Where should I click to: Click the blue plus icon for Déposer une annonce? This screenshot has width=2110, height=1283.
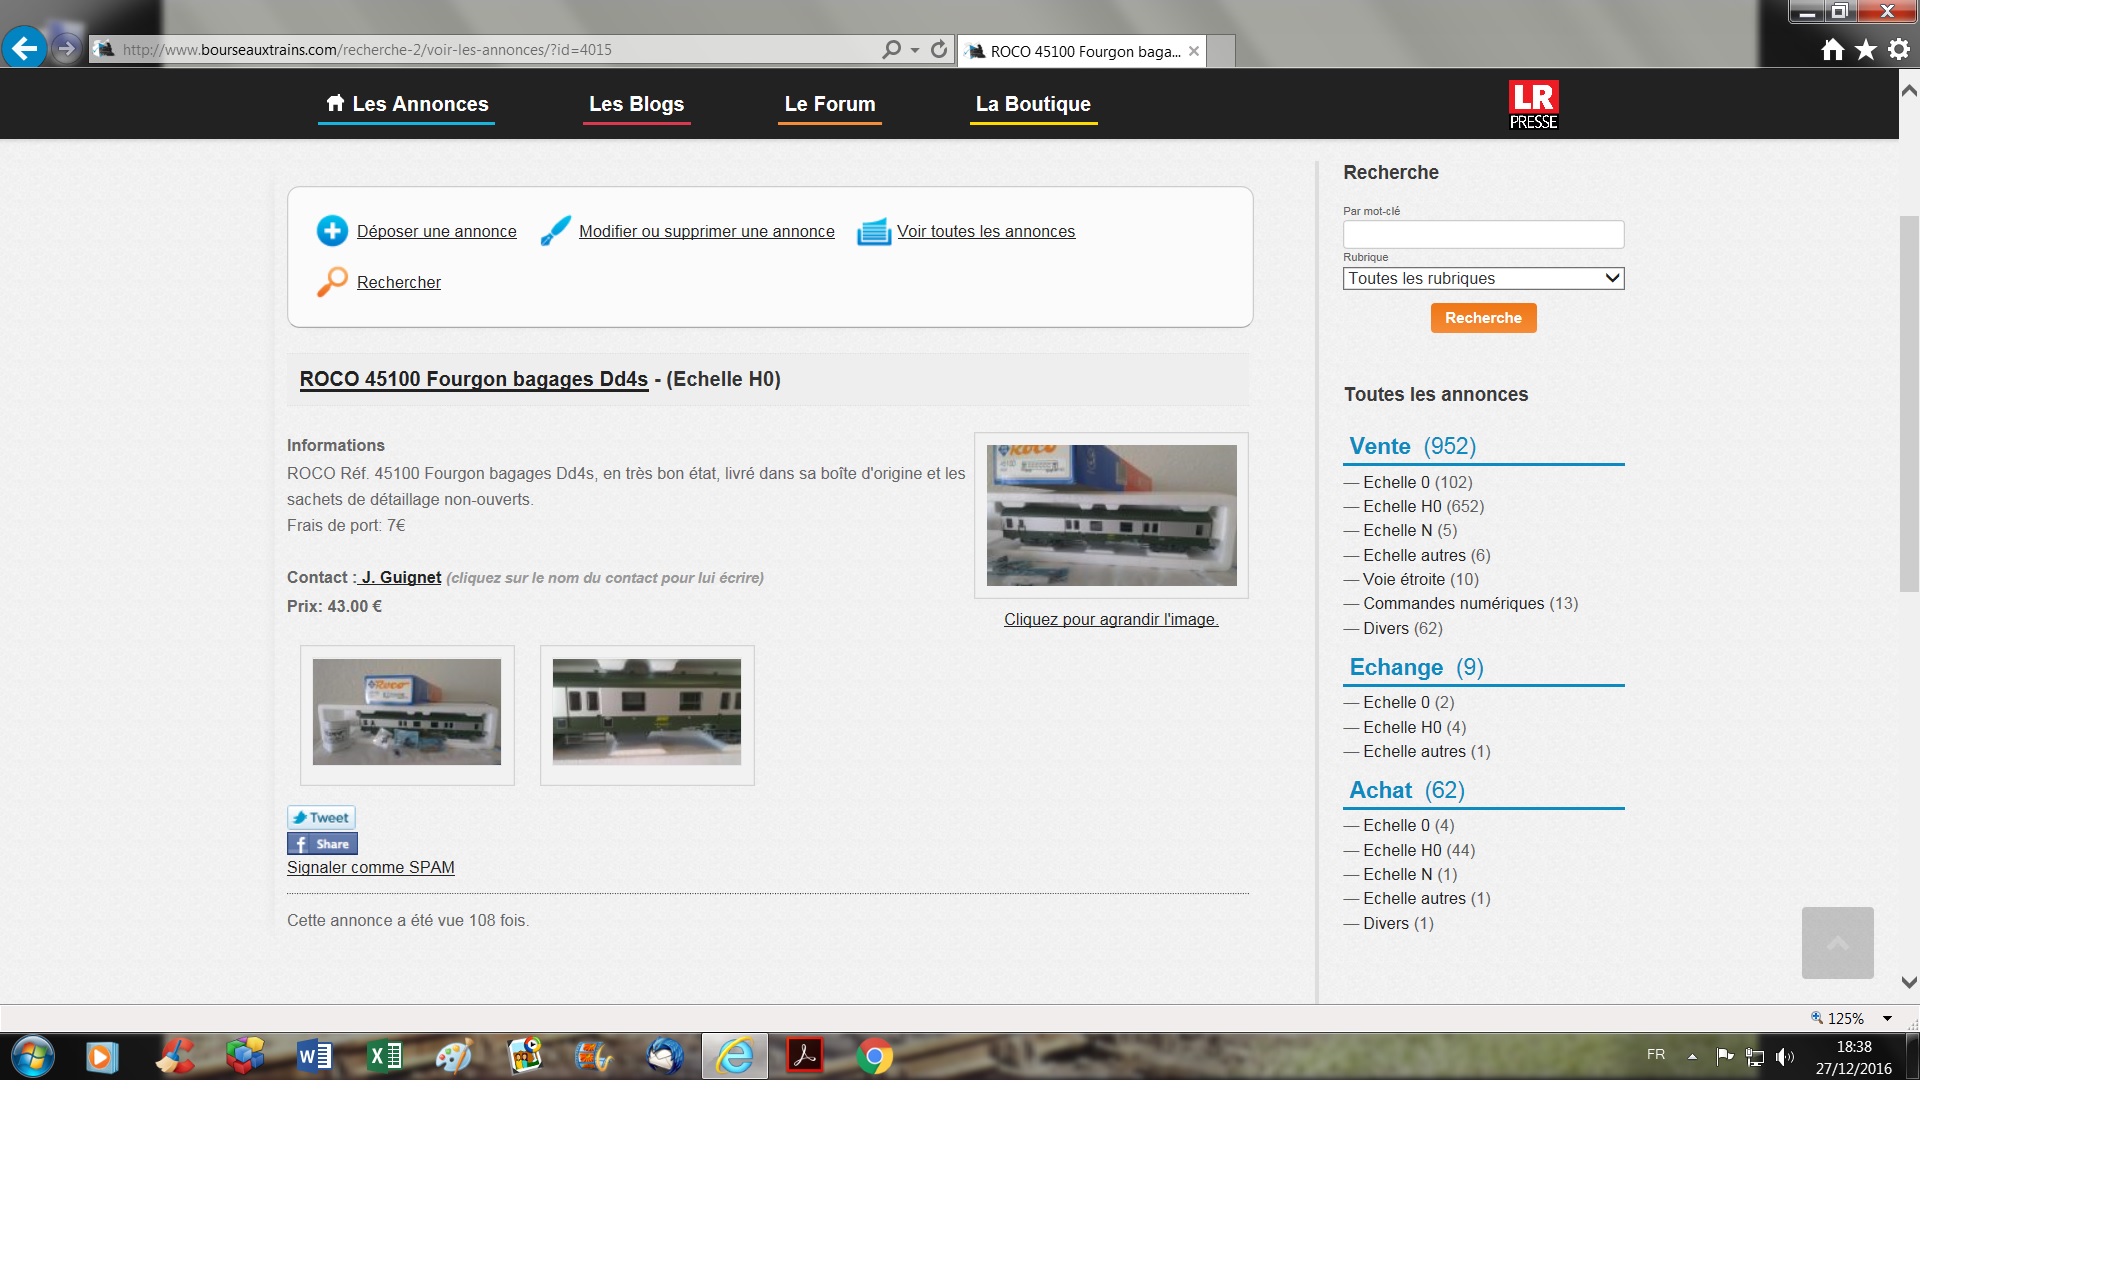pos(332,231)
